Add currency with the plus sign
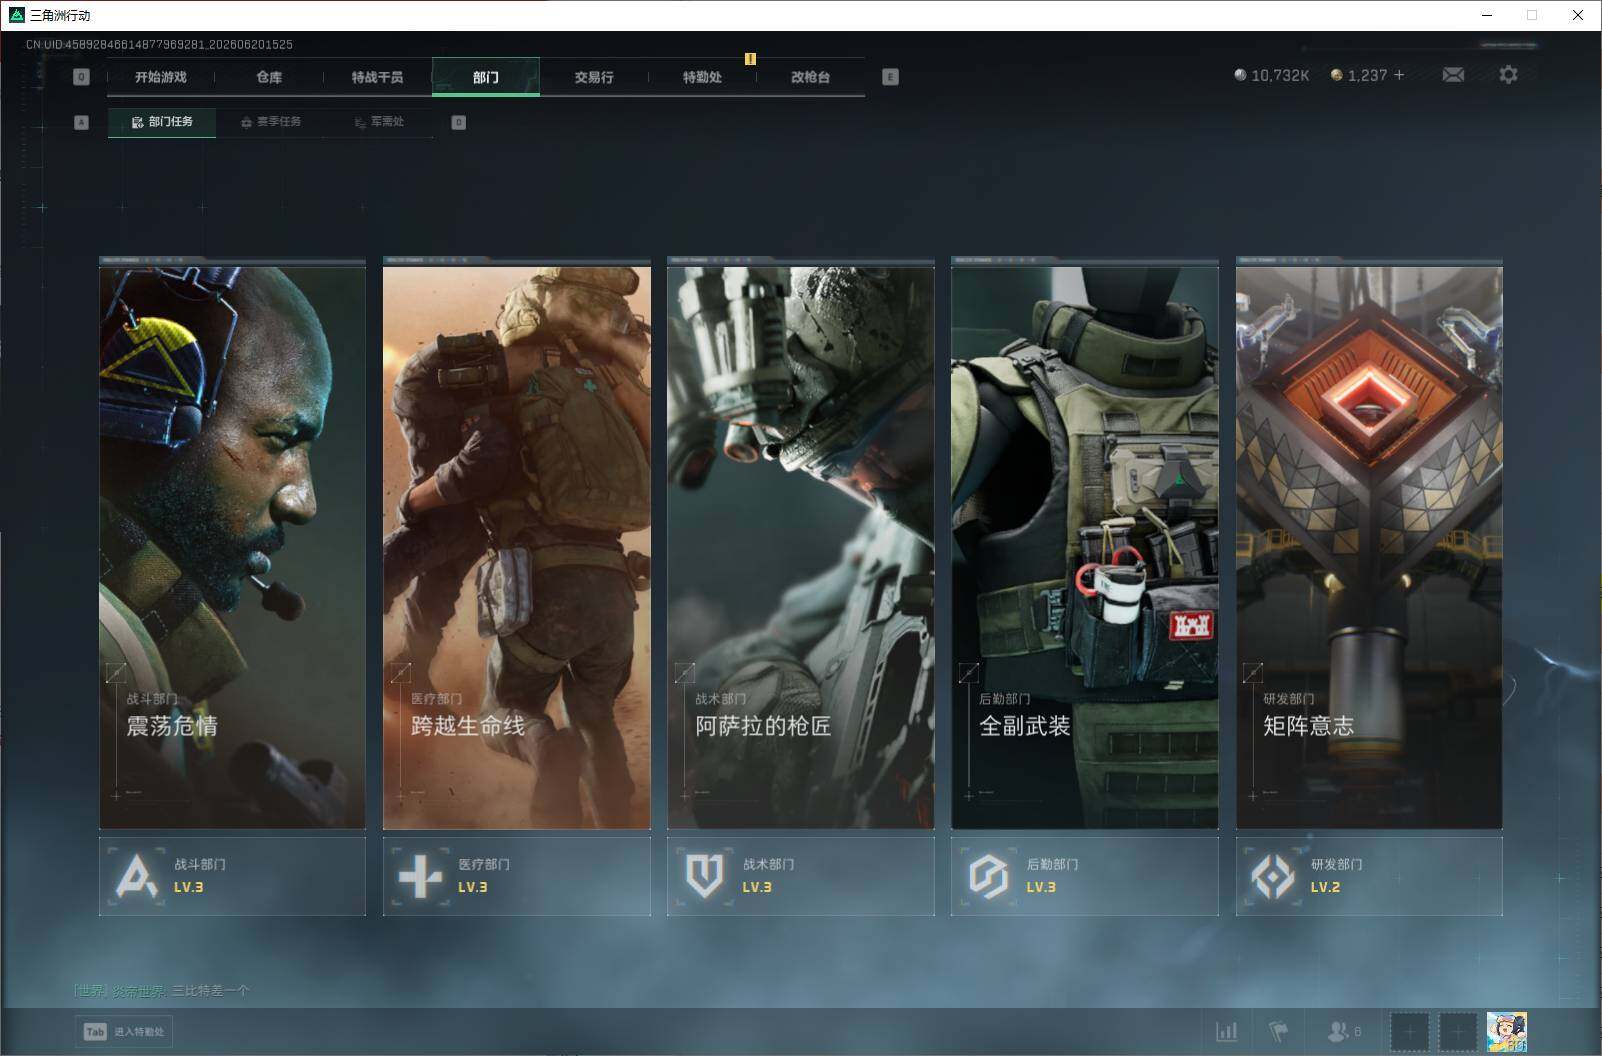Image resolution: width=1602 pixels, height=1056 pixels. click(1399, 75)
